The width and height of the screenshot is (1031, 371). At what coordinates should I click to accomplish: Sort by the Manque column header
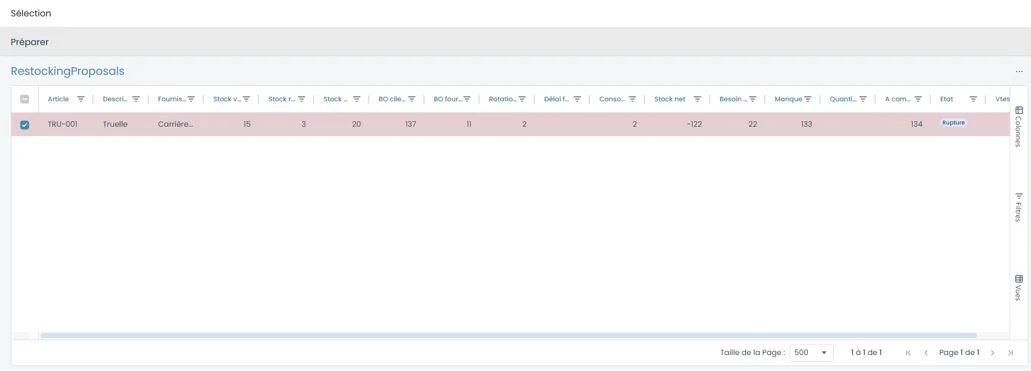click(x=788, y=99)
